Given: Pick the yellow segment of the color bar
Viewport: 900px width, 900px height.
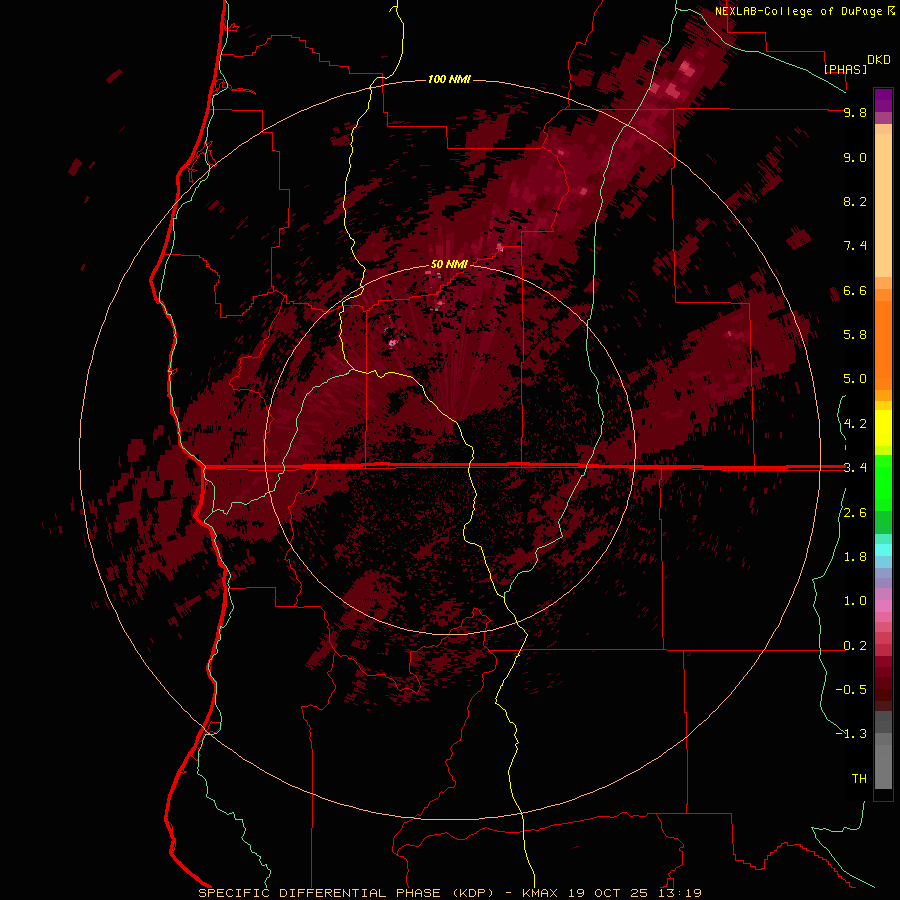Looking at the screenshot, I should point(883,428).
